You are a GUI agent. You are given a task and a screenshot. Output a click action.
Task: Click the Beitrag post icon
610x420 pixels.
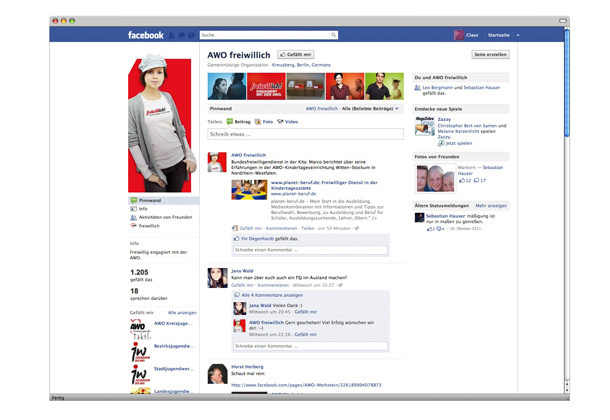pyautogui.click(x=228, y=121)
